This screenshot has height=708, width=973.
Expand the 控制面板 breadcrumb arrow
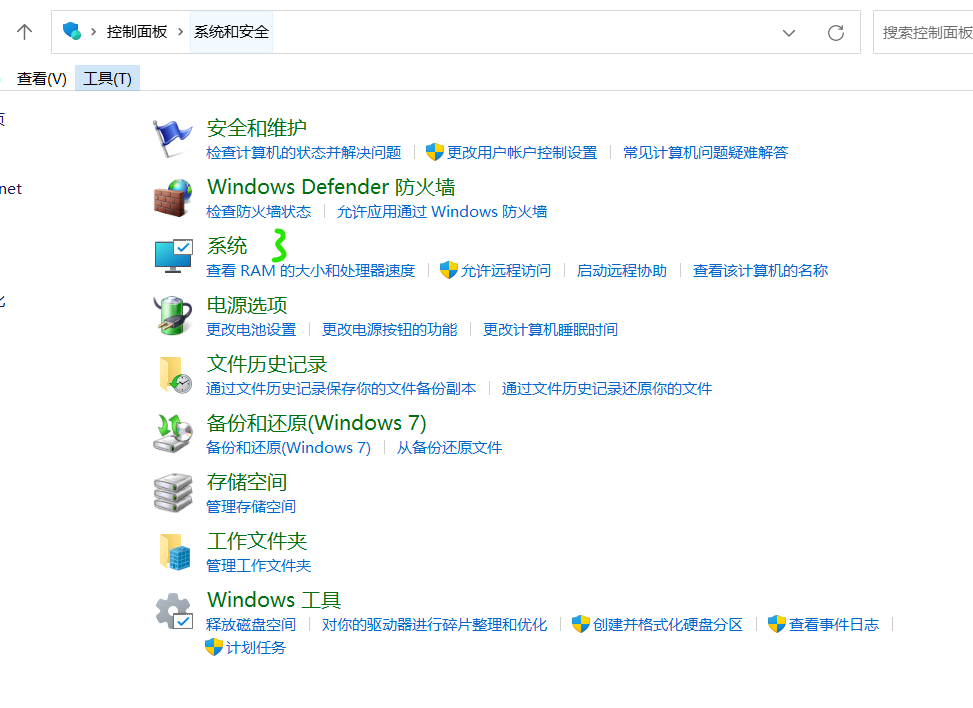click(181, 31)
